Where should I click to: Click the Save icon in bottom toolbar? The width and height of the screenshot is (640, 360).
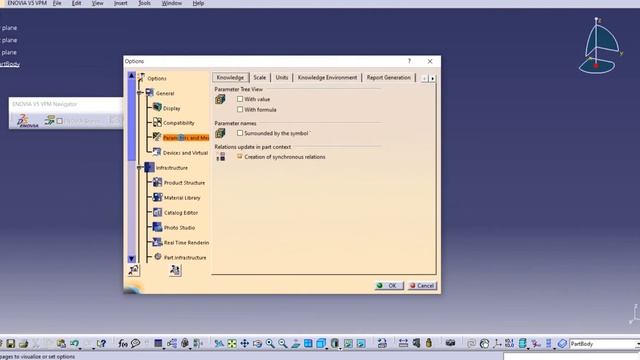tap(11, 344)
